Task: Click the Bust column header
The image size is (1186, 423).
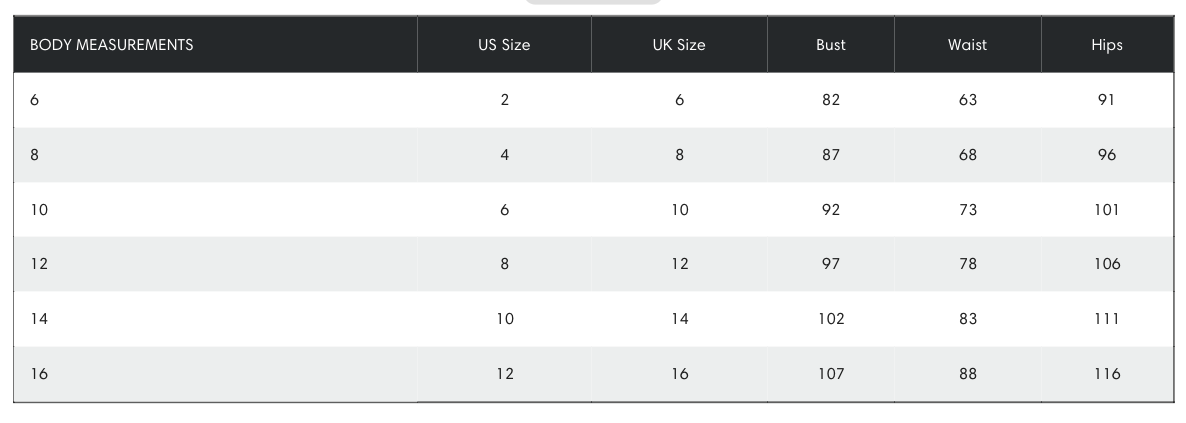Action: (831, 45)
